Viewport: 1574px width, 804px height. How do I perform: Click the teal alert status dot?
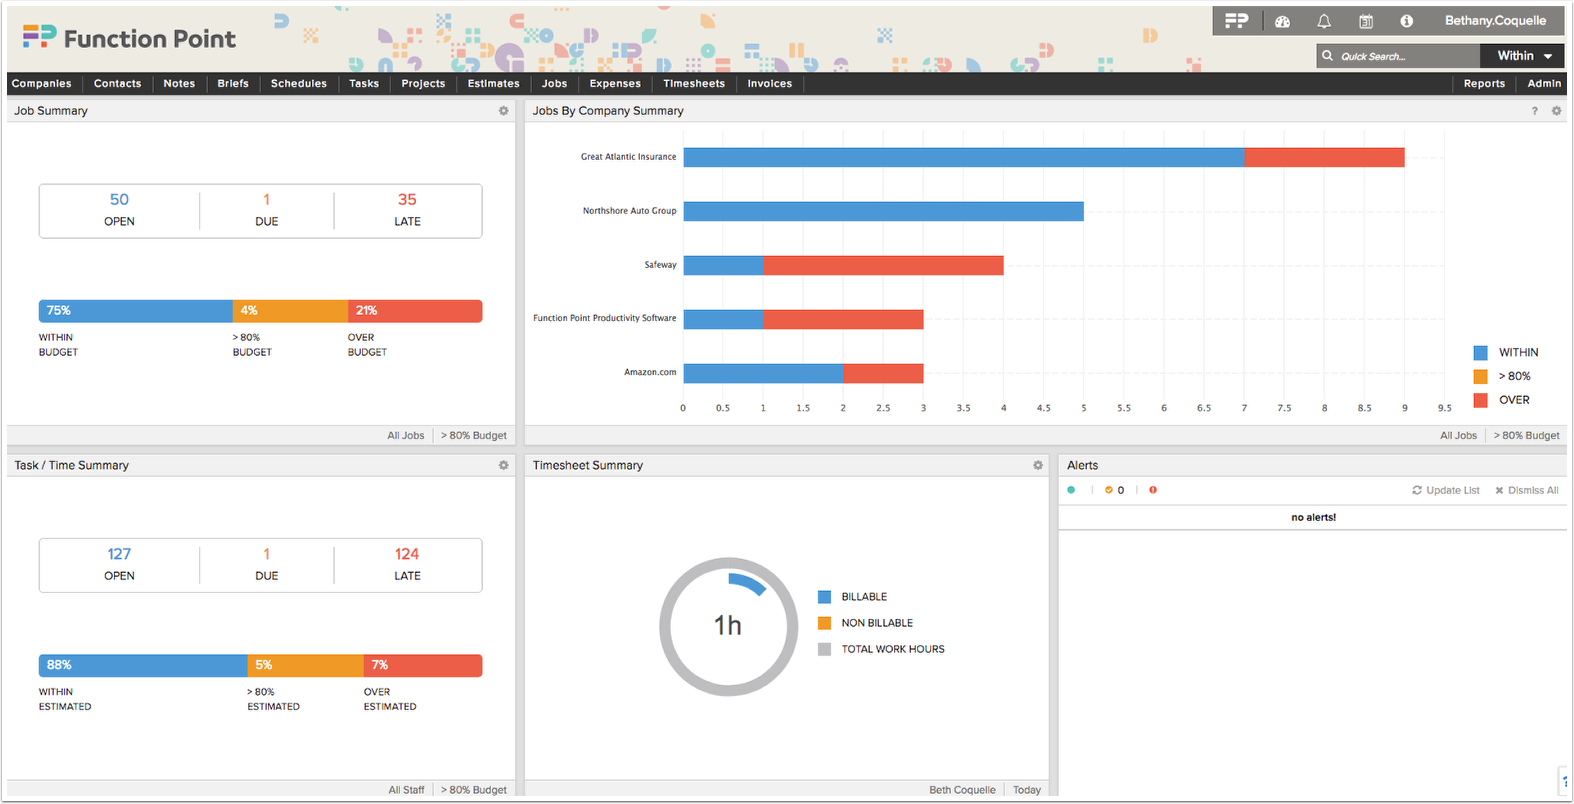click(1071, 490)
